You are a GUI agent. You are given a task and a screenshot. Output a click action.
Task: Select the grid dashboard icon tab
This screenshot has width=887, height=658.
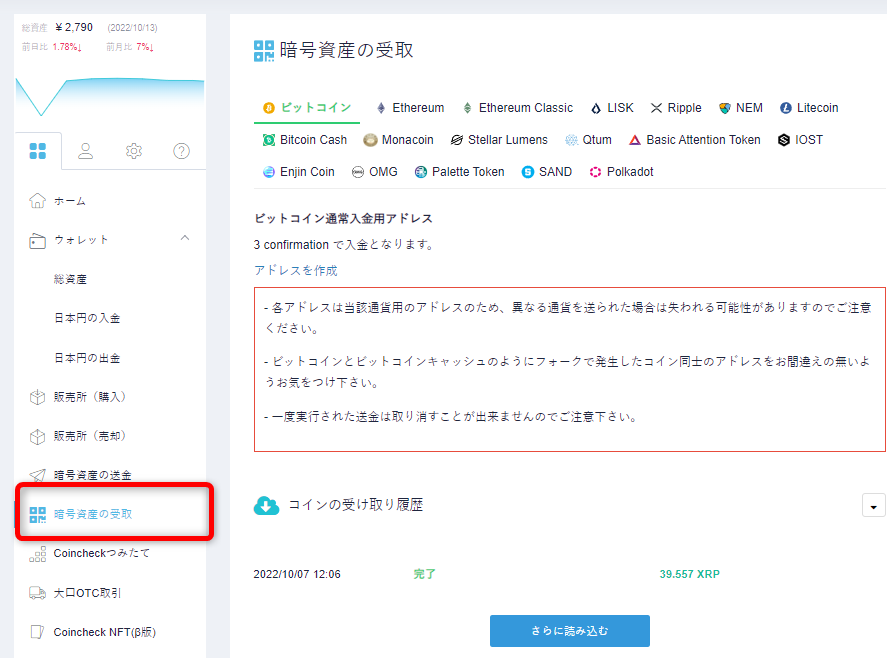38,151
